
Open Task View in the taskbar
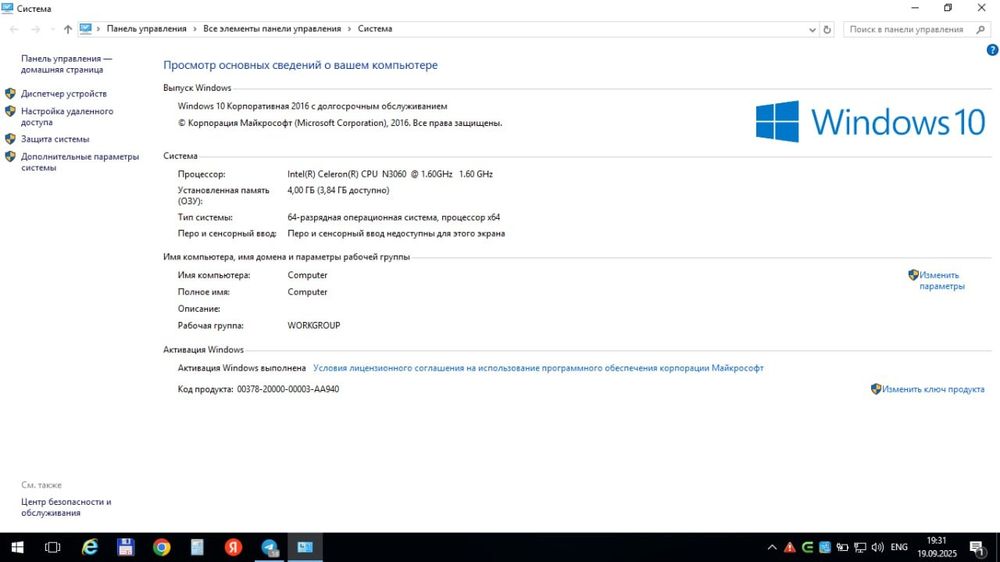point(52,547)
